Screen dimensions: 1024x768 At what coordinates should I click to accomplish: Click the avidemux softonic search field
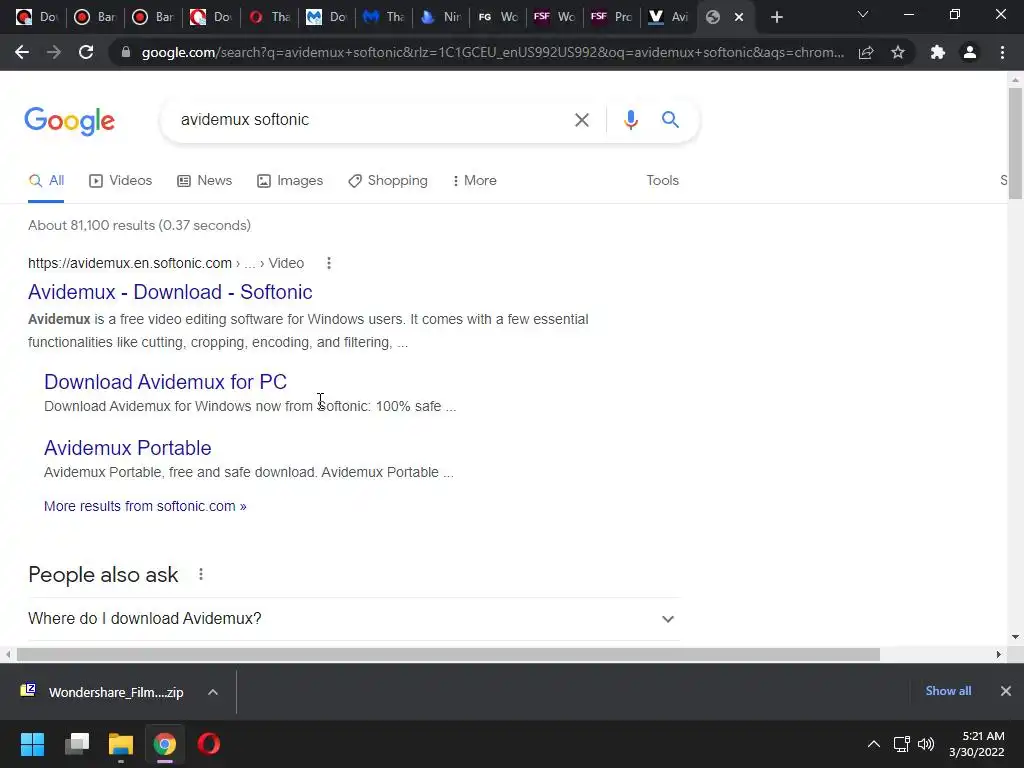pyautogui.click(x=372, y=120)
